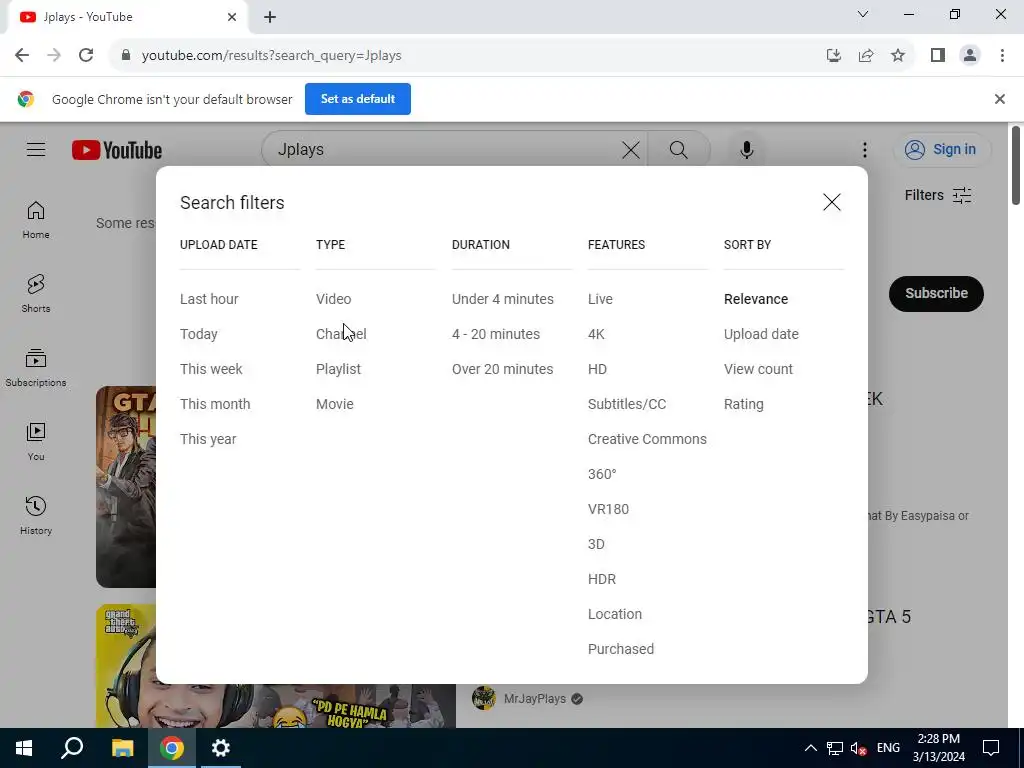Bookmark this tab star icon
The height and width of the screenshot is (768, 1024).
[898, 56]
